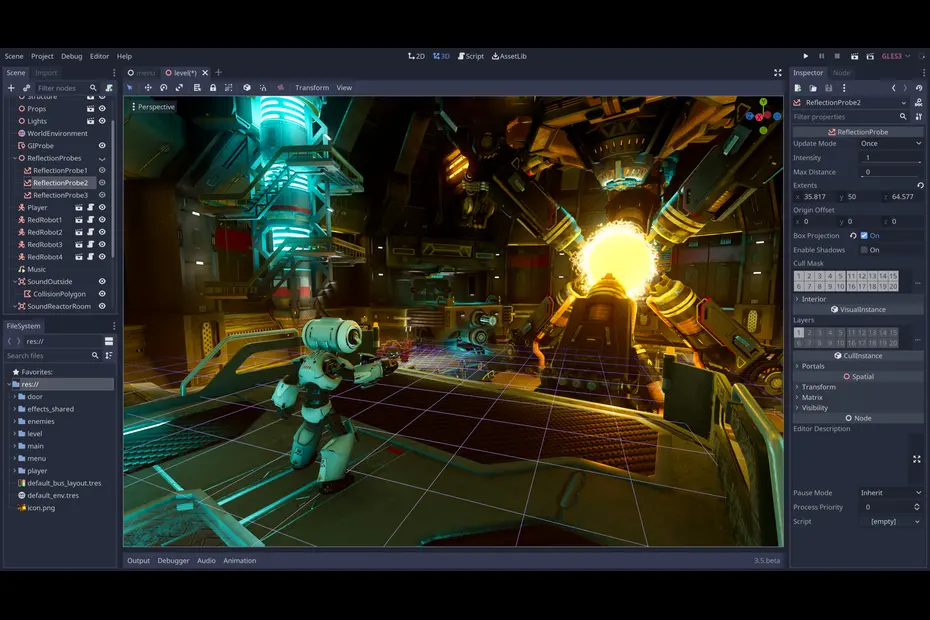Open the Pause Mode Inherit dropdown
930x620 pixels.
[x=891, y=492]
